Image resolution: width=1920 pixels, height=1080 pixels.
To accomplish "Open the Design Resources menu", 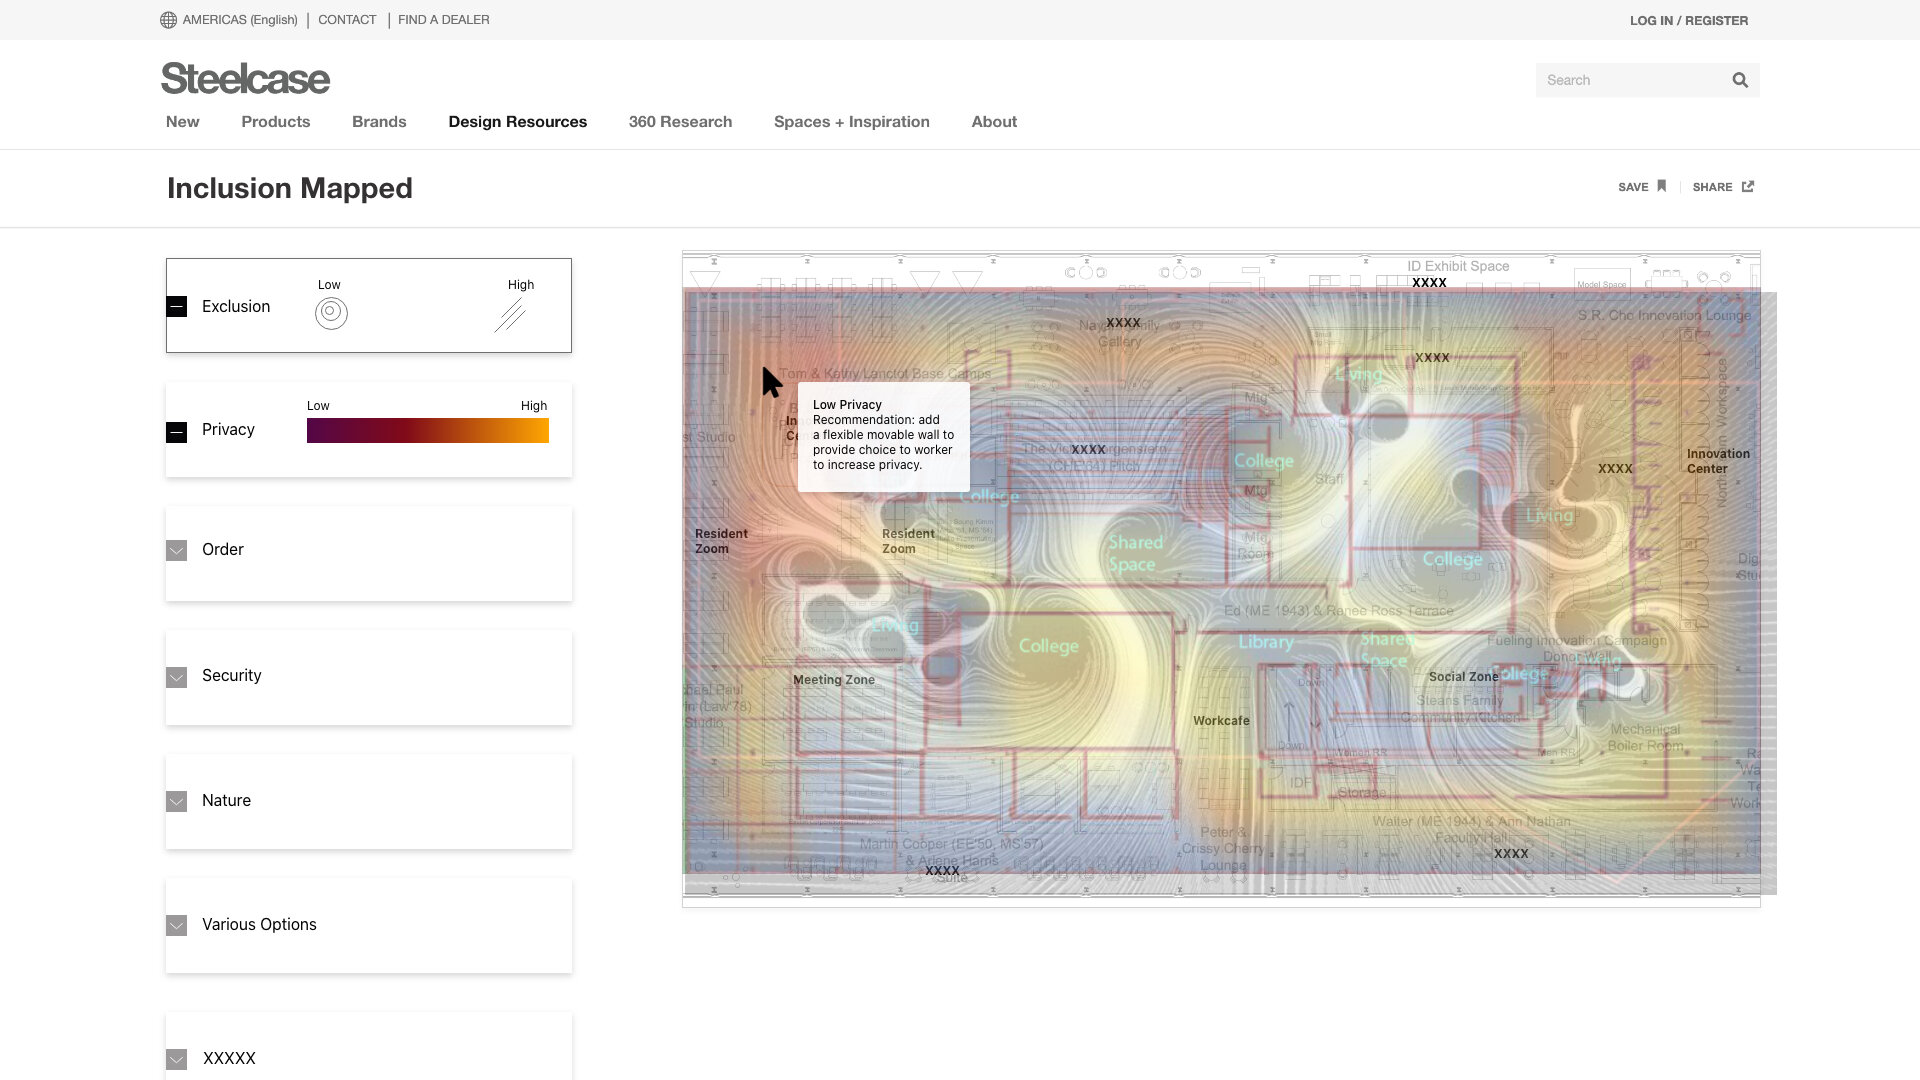I will click(x=517, y=122).
